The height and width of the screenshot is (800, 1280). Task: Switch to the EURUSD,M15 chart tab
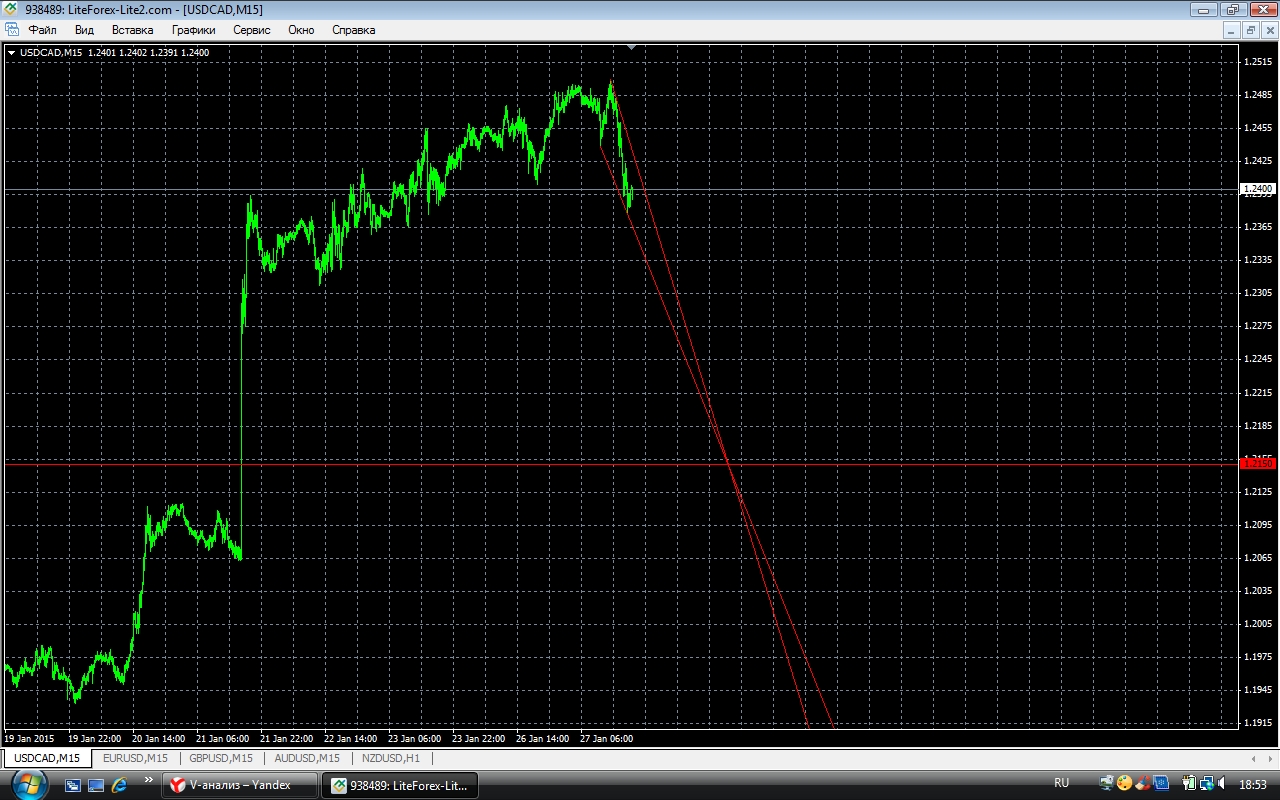click(x=135, y=758)
